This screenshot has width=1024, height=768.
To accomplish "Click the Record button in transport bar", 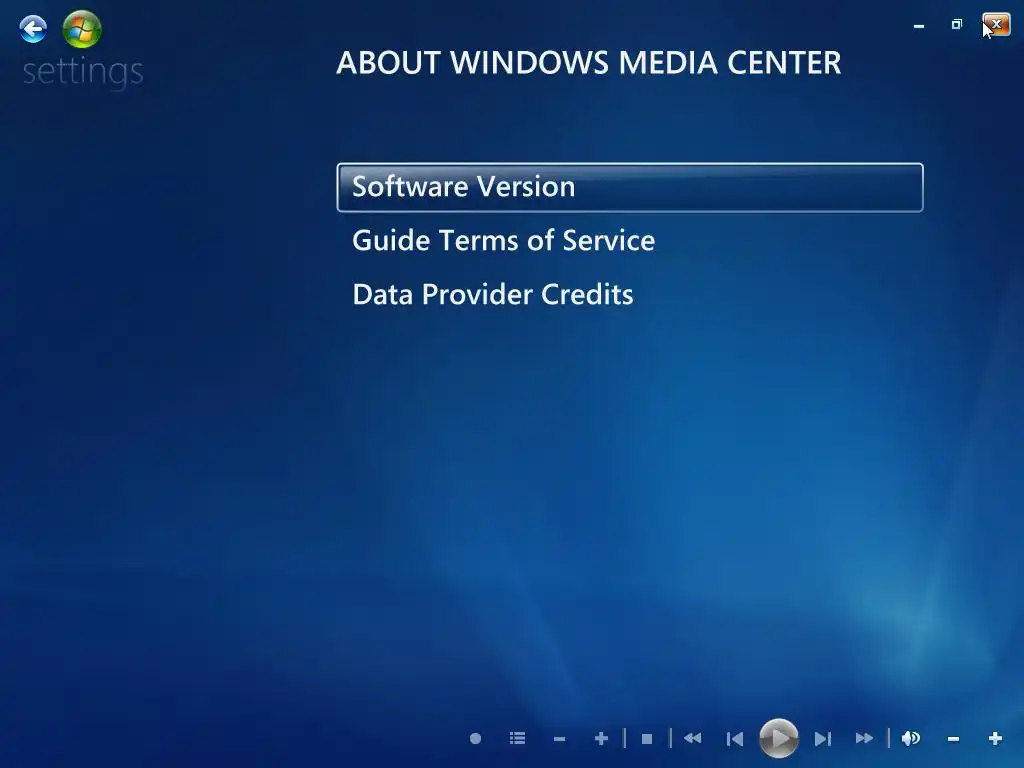I will pos(475,739).
